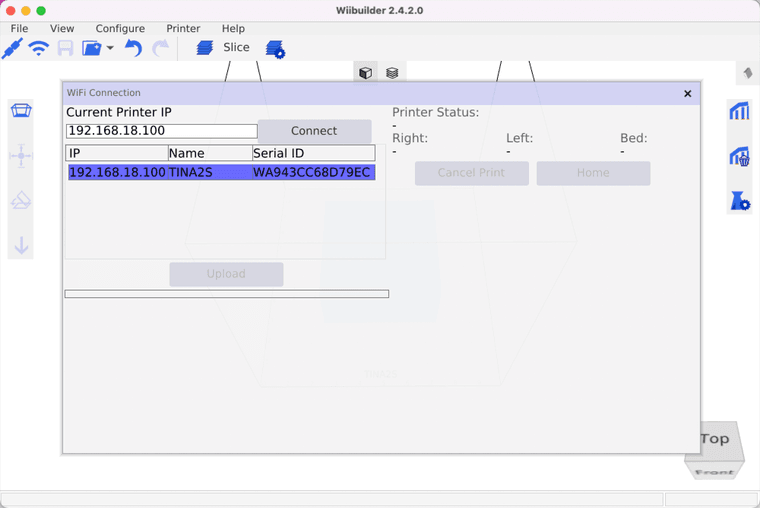Select the TINA2S printer row
This screenshot has height=508, width=760.
pyautogui.click(x=220, y=173)
